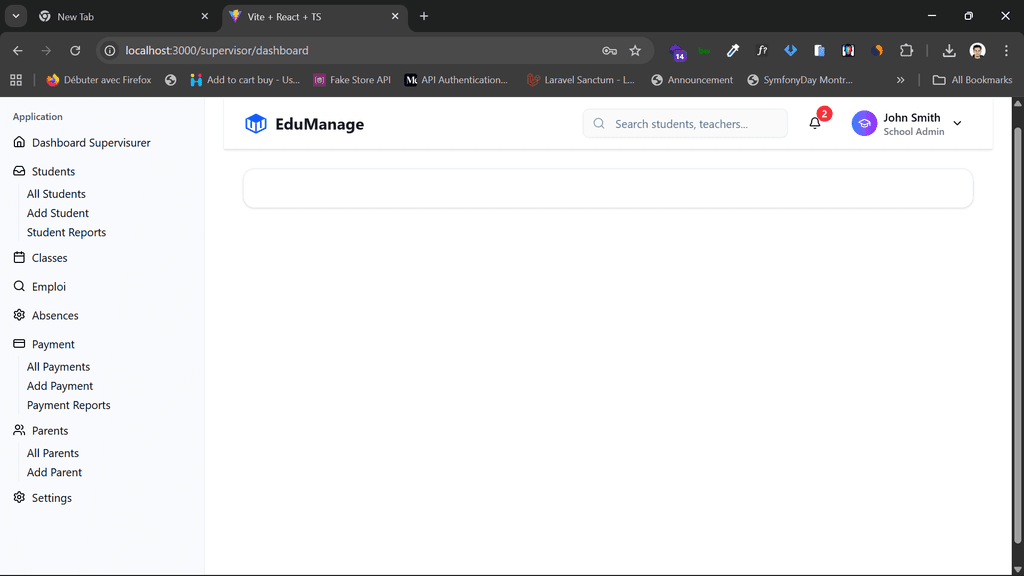Open notifications bell with 2 badge

(x=815, y=123)
